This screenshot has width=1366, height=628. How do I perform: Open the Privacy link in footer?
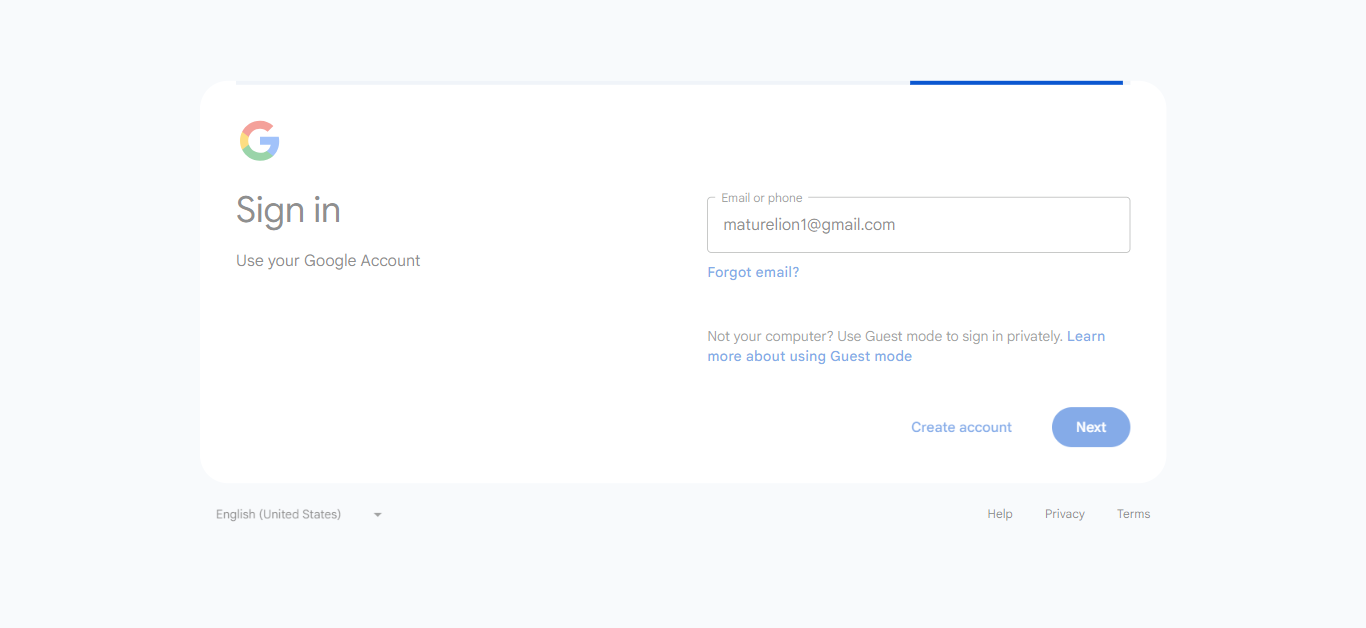[1065, 514]
